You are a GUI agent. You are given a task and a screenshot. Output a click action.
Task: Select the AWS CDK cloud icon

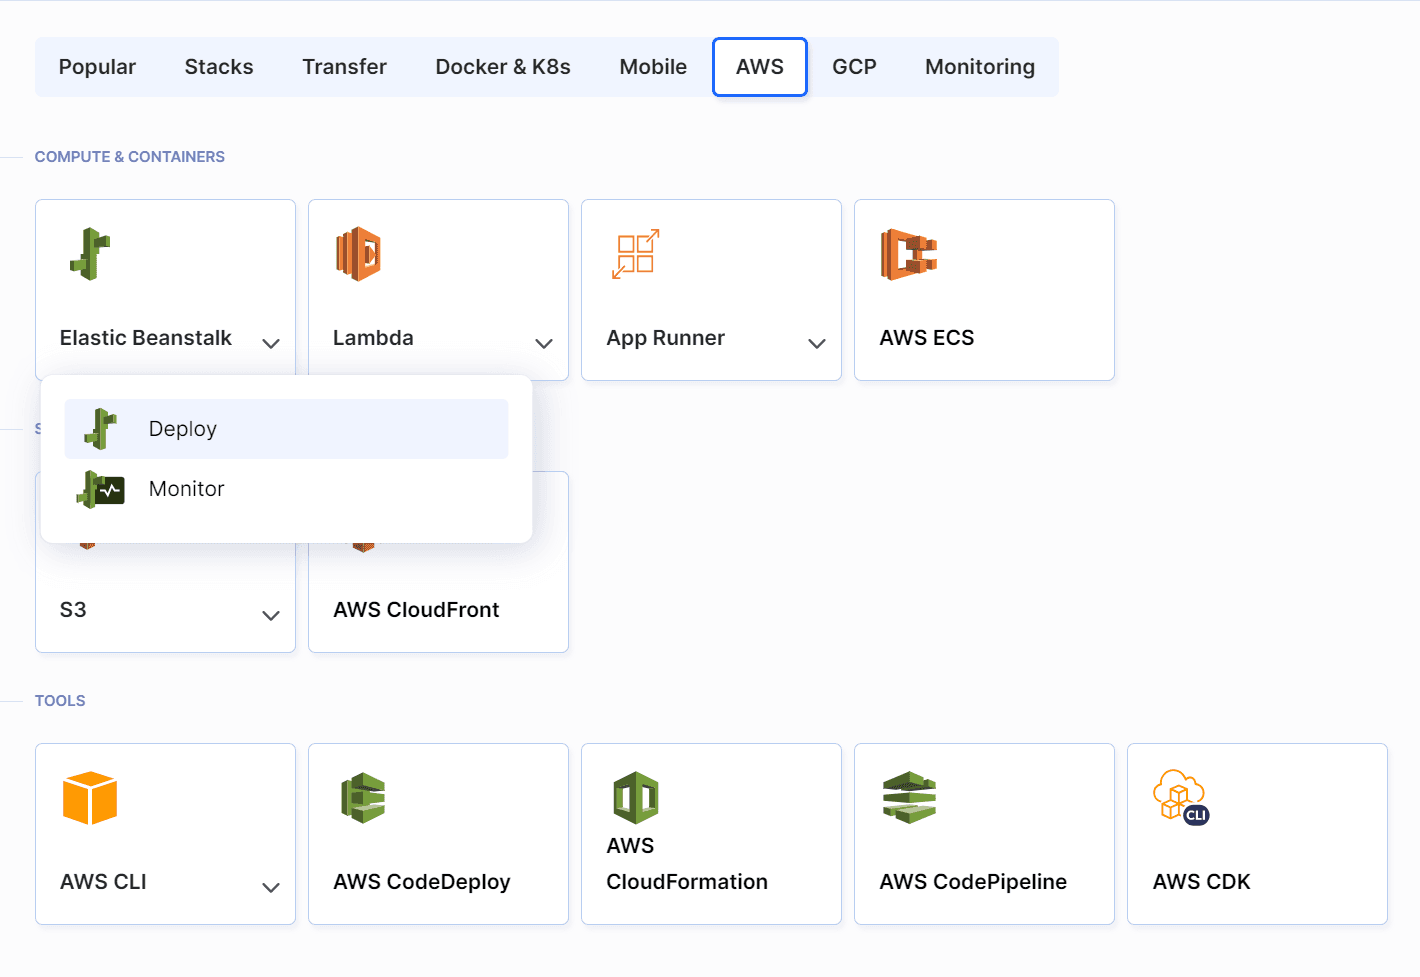[x=1179, y=795]
